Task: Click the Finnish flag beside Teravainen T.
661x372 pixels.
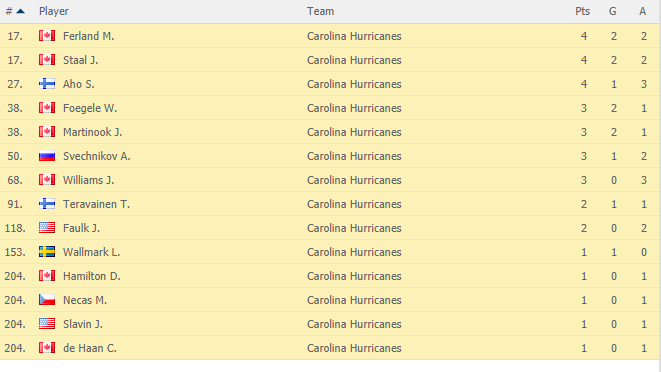Action: coord(47,204)
